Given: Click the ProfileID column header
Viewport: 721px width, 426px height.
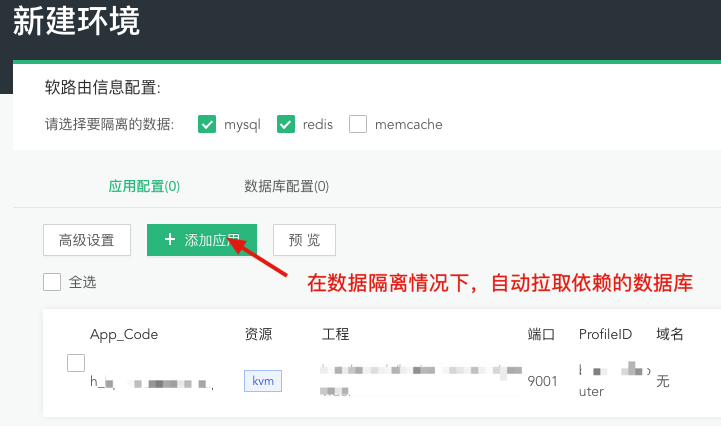Looking at the screenshot, I should click(x=606, y=334).
